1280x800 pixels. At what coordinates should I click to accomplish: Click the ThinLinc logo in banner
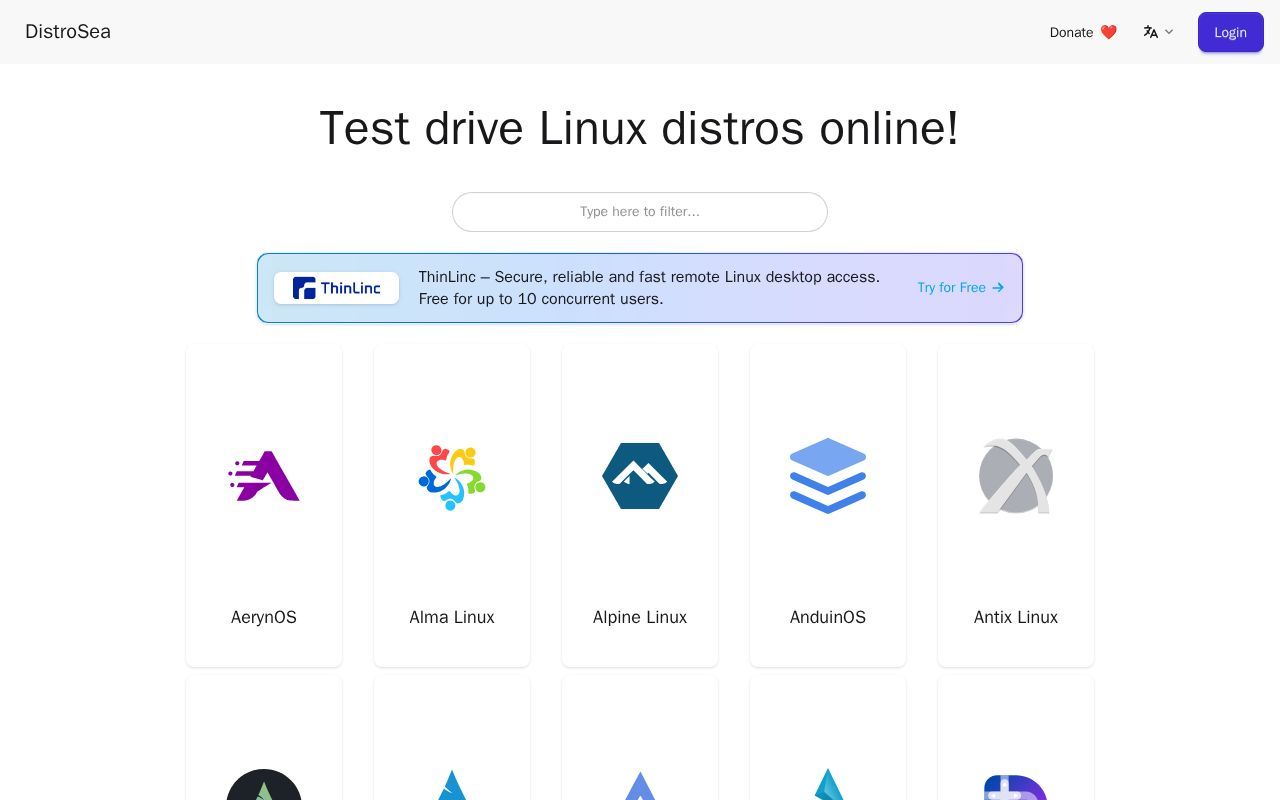point(336,288)
